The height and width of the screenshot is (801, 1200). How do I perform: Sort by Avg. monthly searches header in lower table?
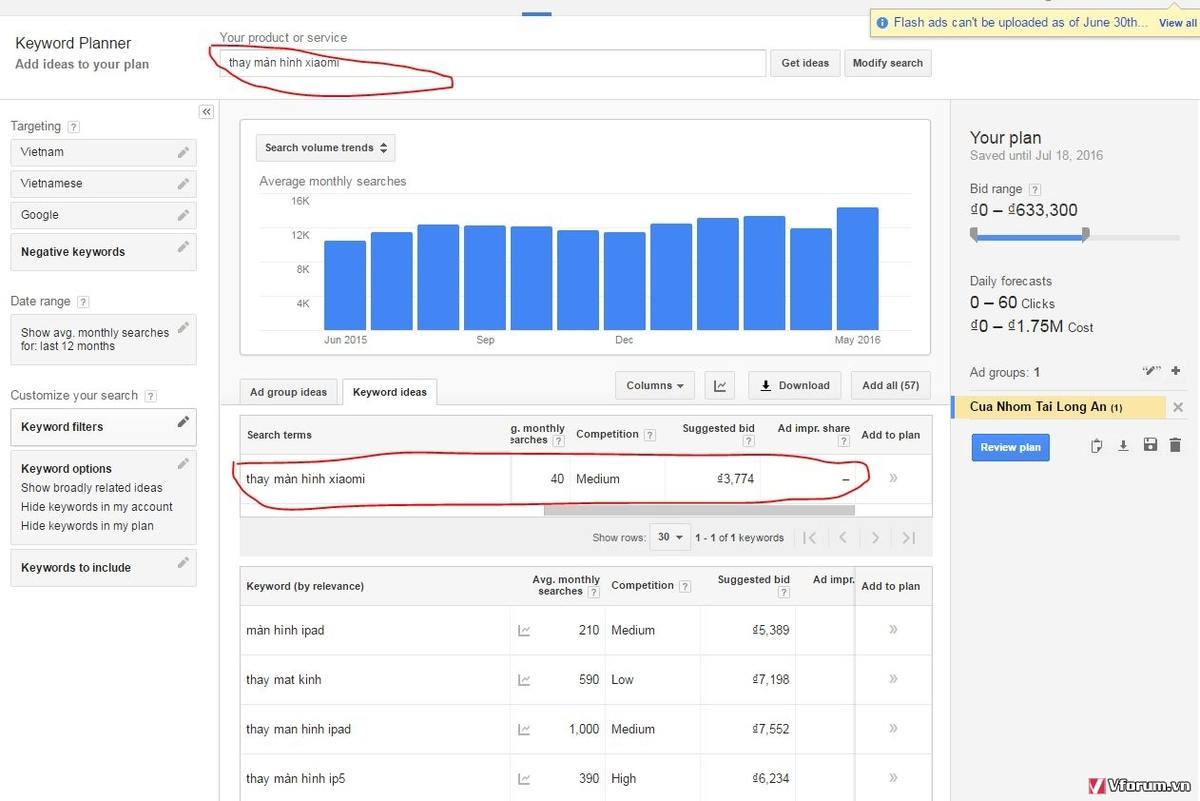[566, 585]
